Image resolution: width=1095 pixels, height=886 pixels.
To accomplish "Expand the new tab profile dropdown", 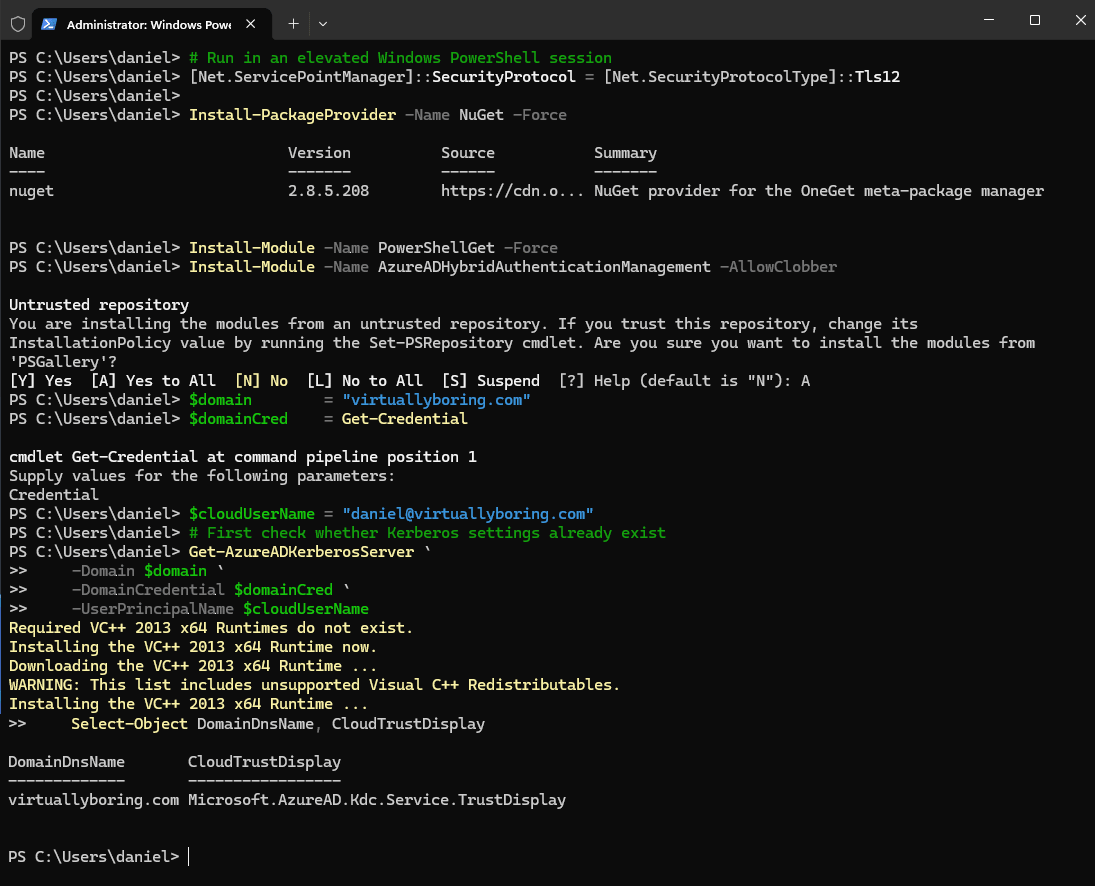I will coord(323,24).
